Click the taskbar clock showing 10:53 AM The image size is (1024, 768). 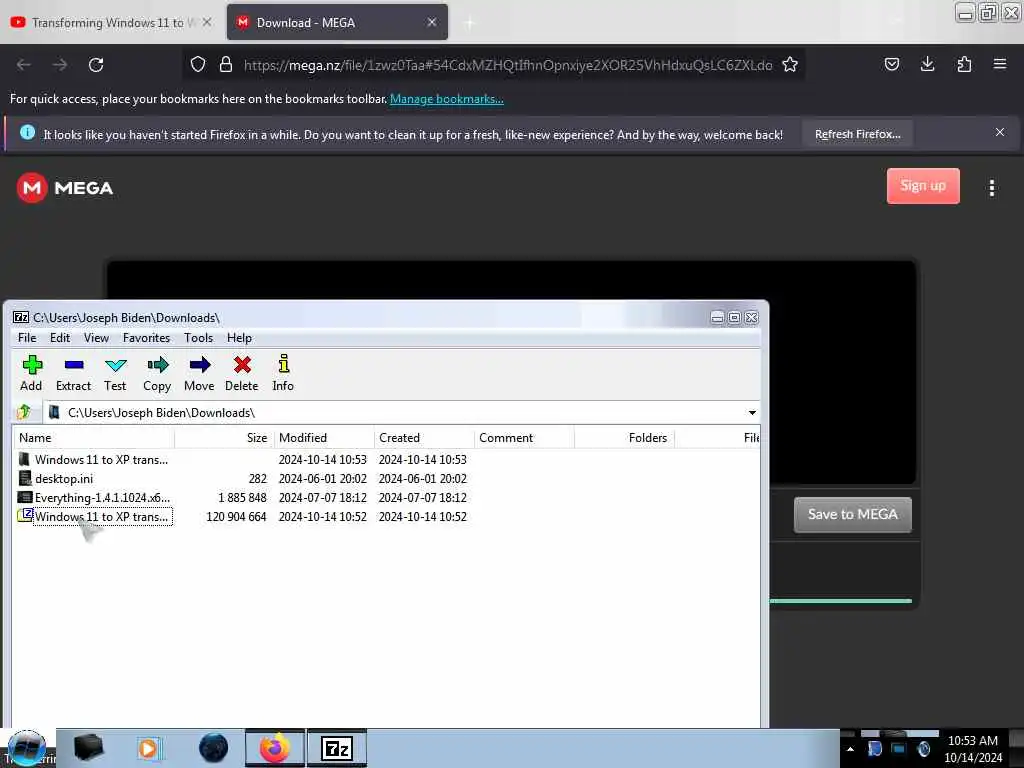[x=972, y=748]
